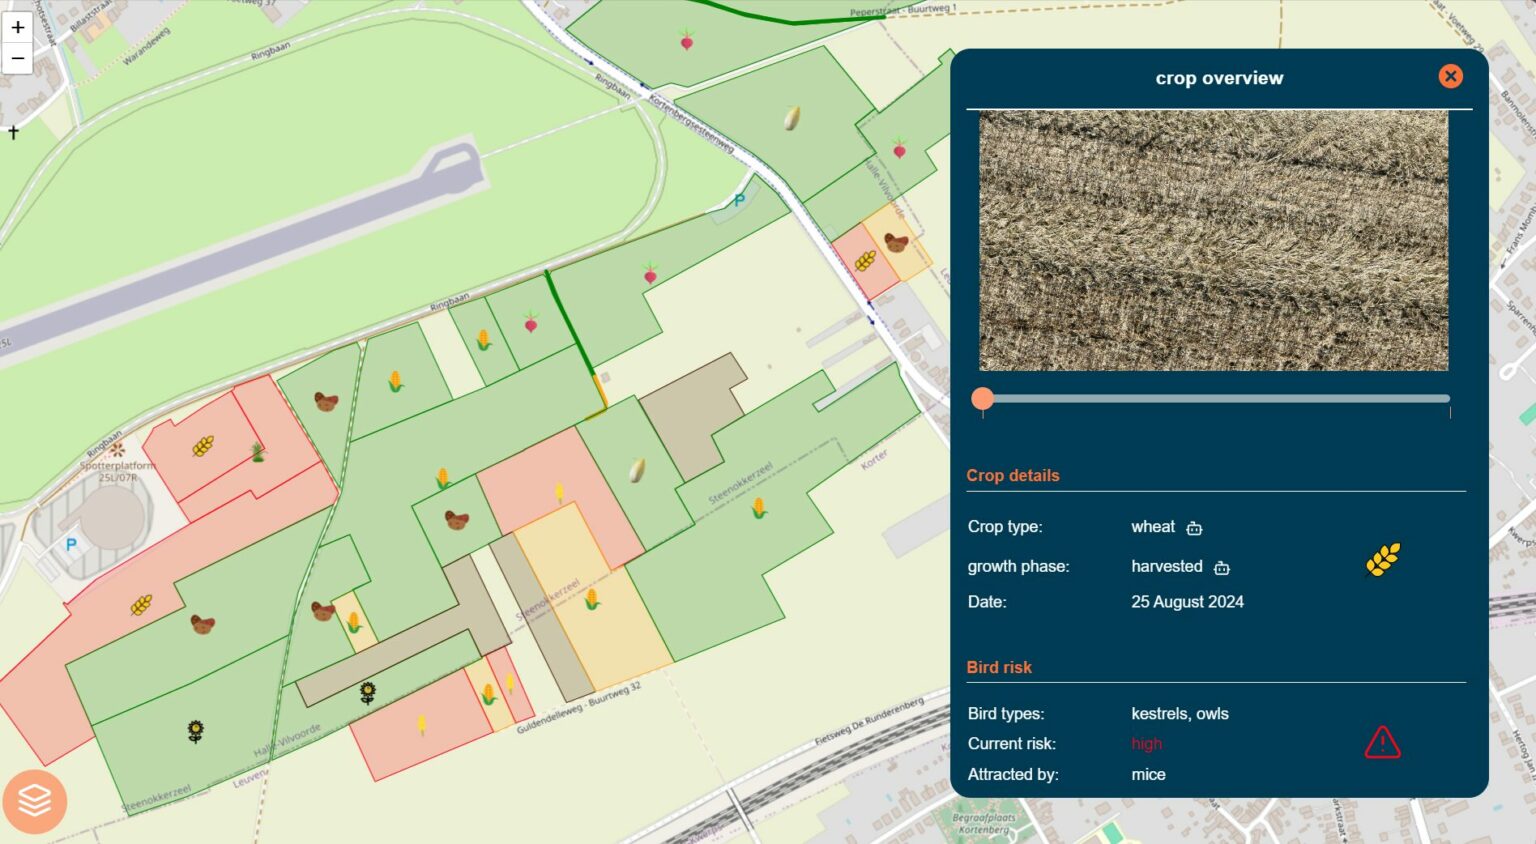Screen dimensions: 1536x844
Task: Click the 'crop overview' panel title
Action: 1219,78
